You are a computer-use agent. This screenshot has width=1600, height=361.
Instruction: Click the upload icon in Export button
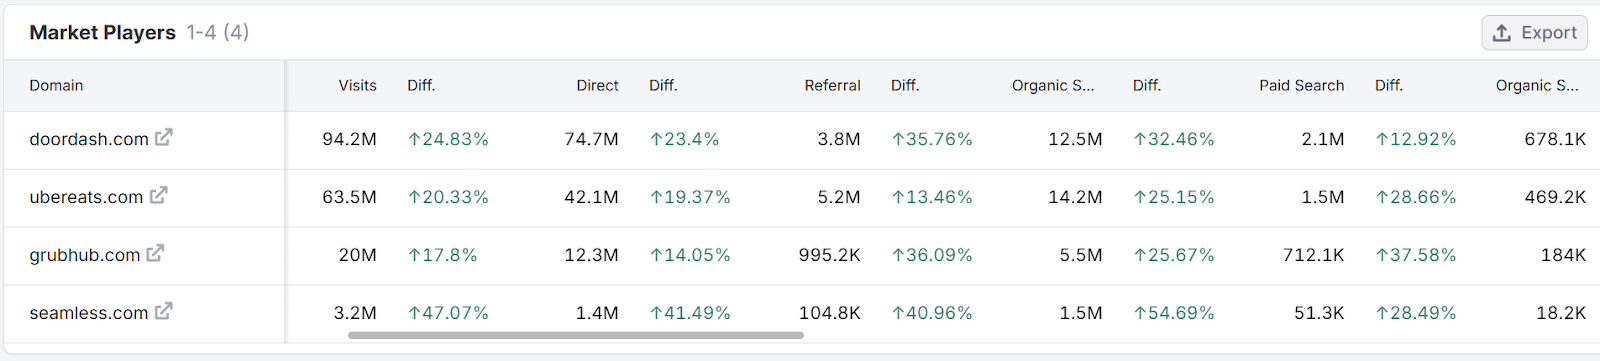[1502, 33]
